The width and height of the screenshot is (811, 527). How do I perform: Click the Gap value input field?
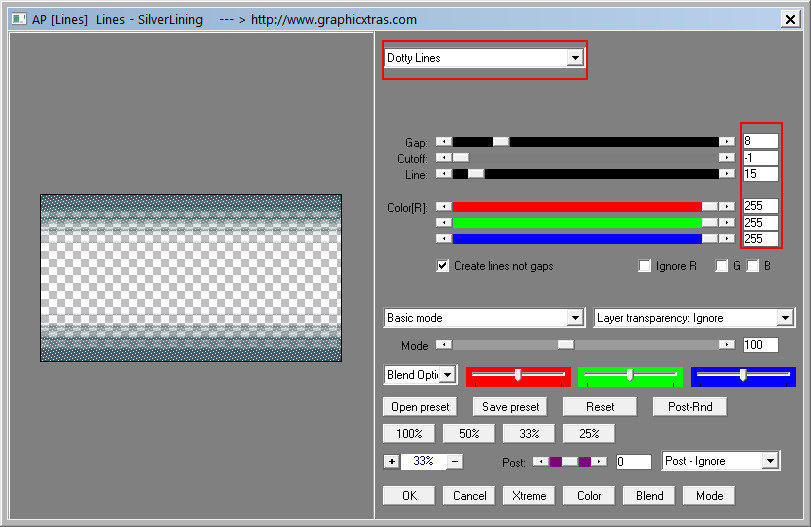point(760,142)
